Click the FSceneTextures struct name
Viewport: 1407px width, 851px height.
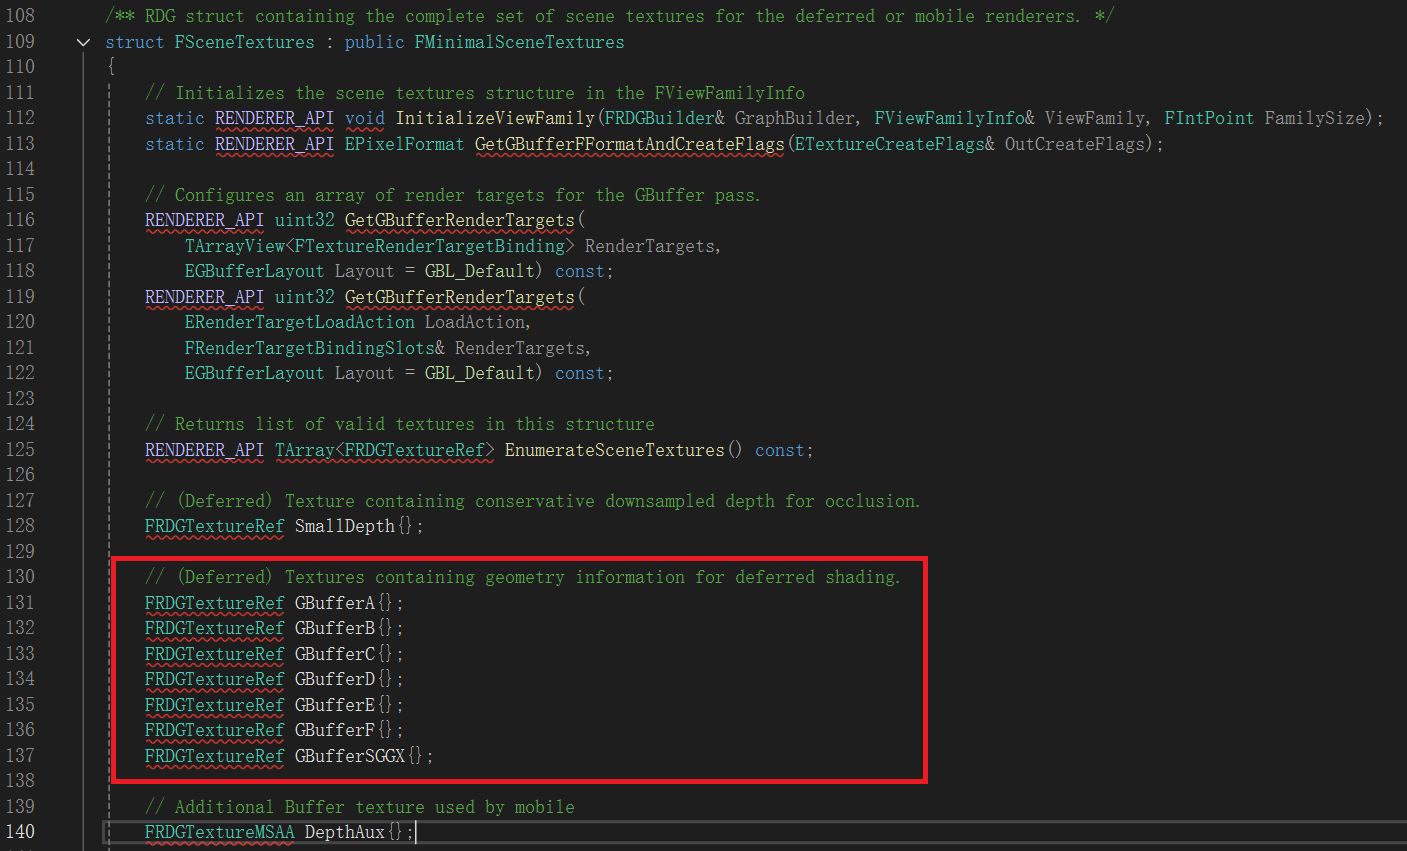[x=244, y=42]
